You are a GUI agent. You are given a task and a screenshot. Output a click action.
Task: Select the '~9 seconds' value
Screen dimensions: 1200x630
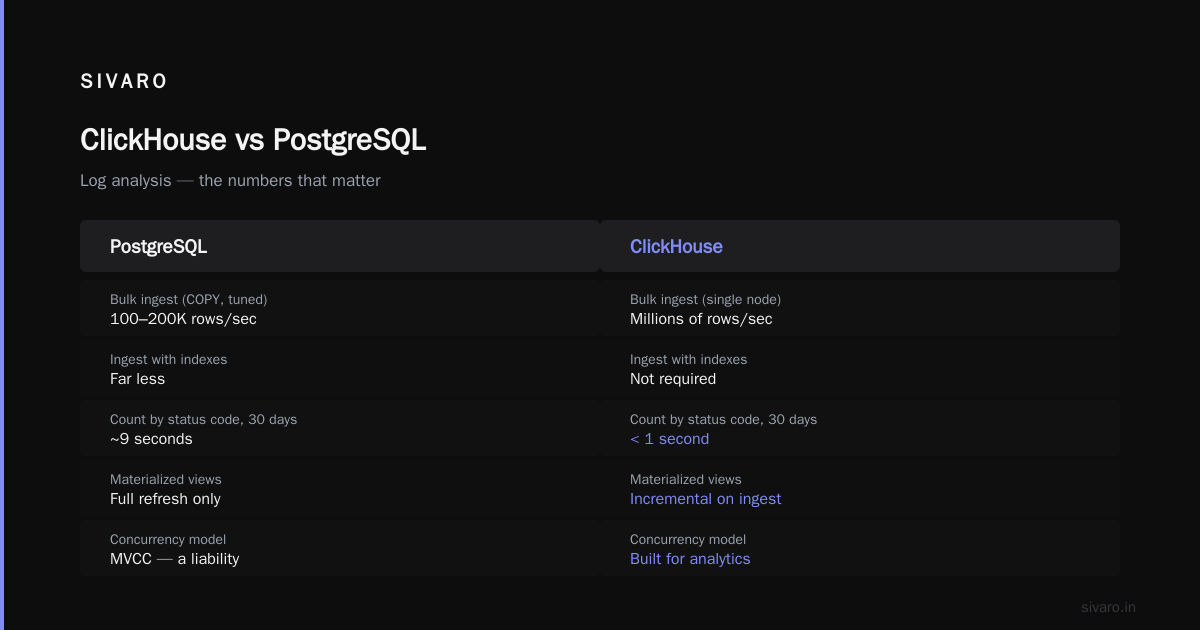(151, 439)
